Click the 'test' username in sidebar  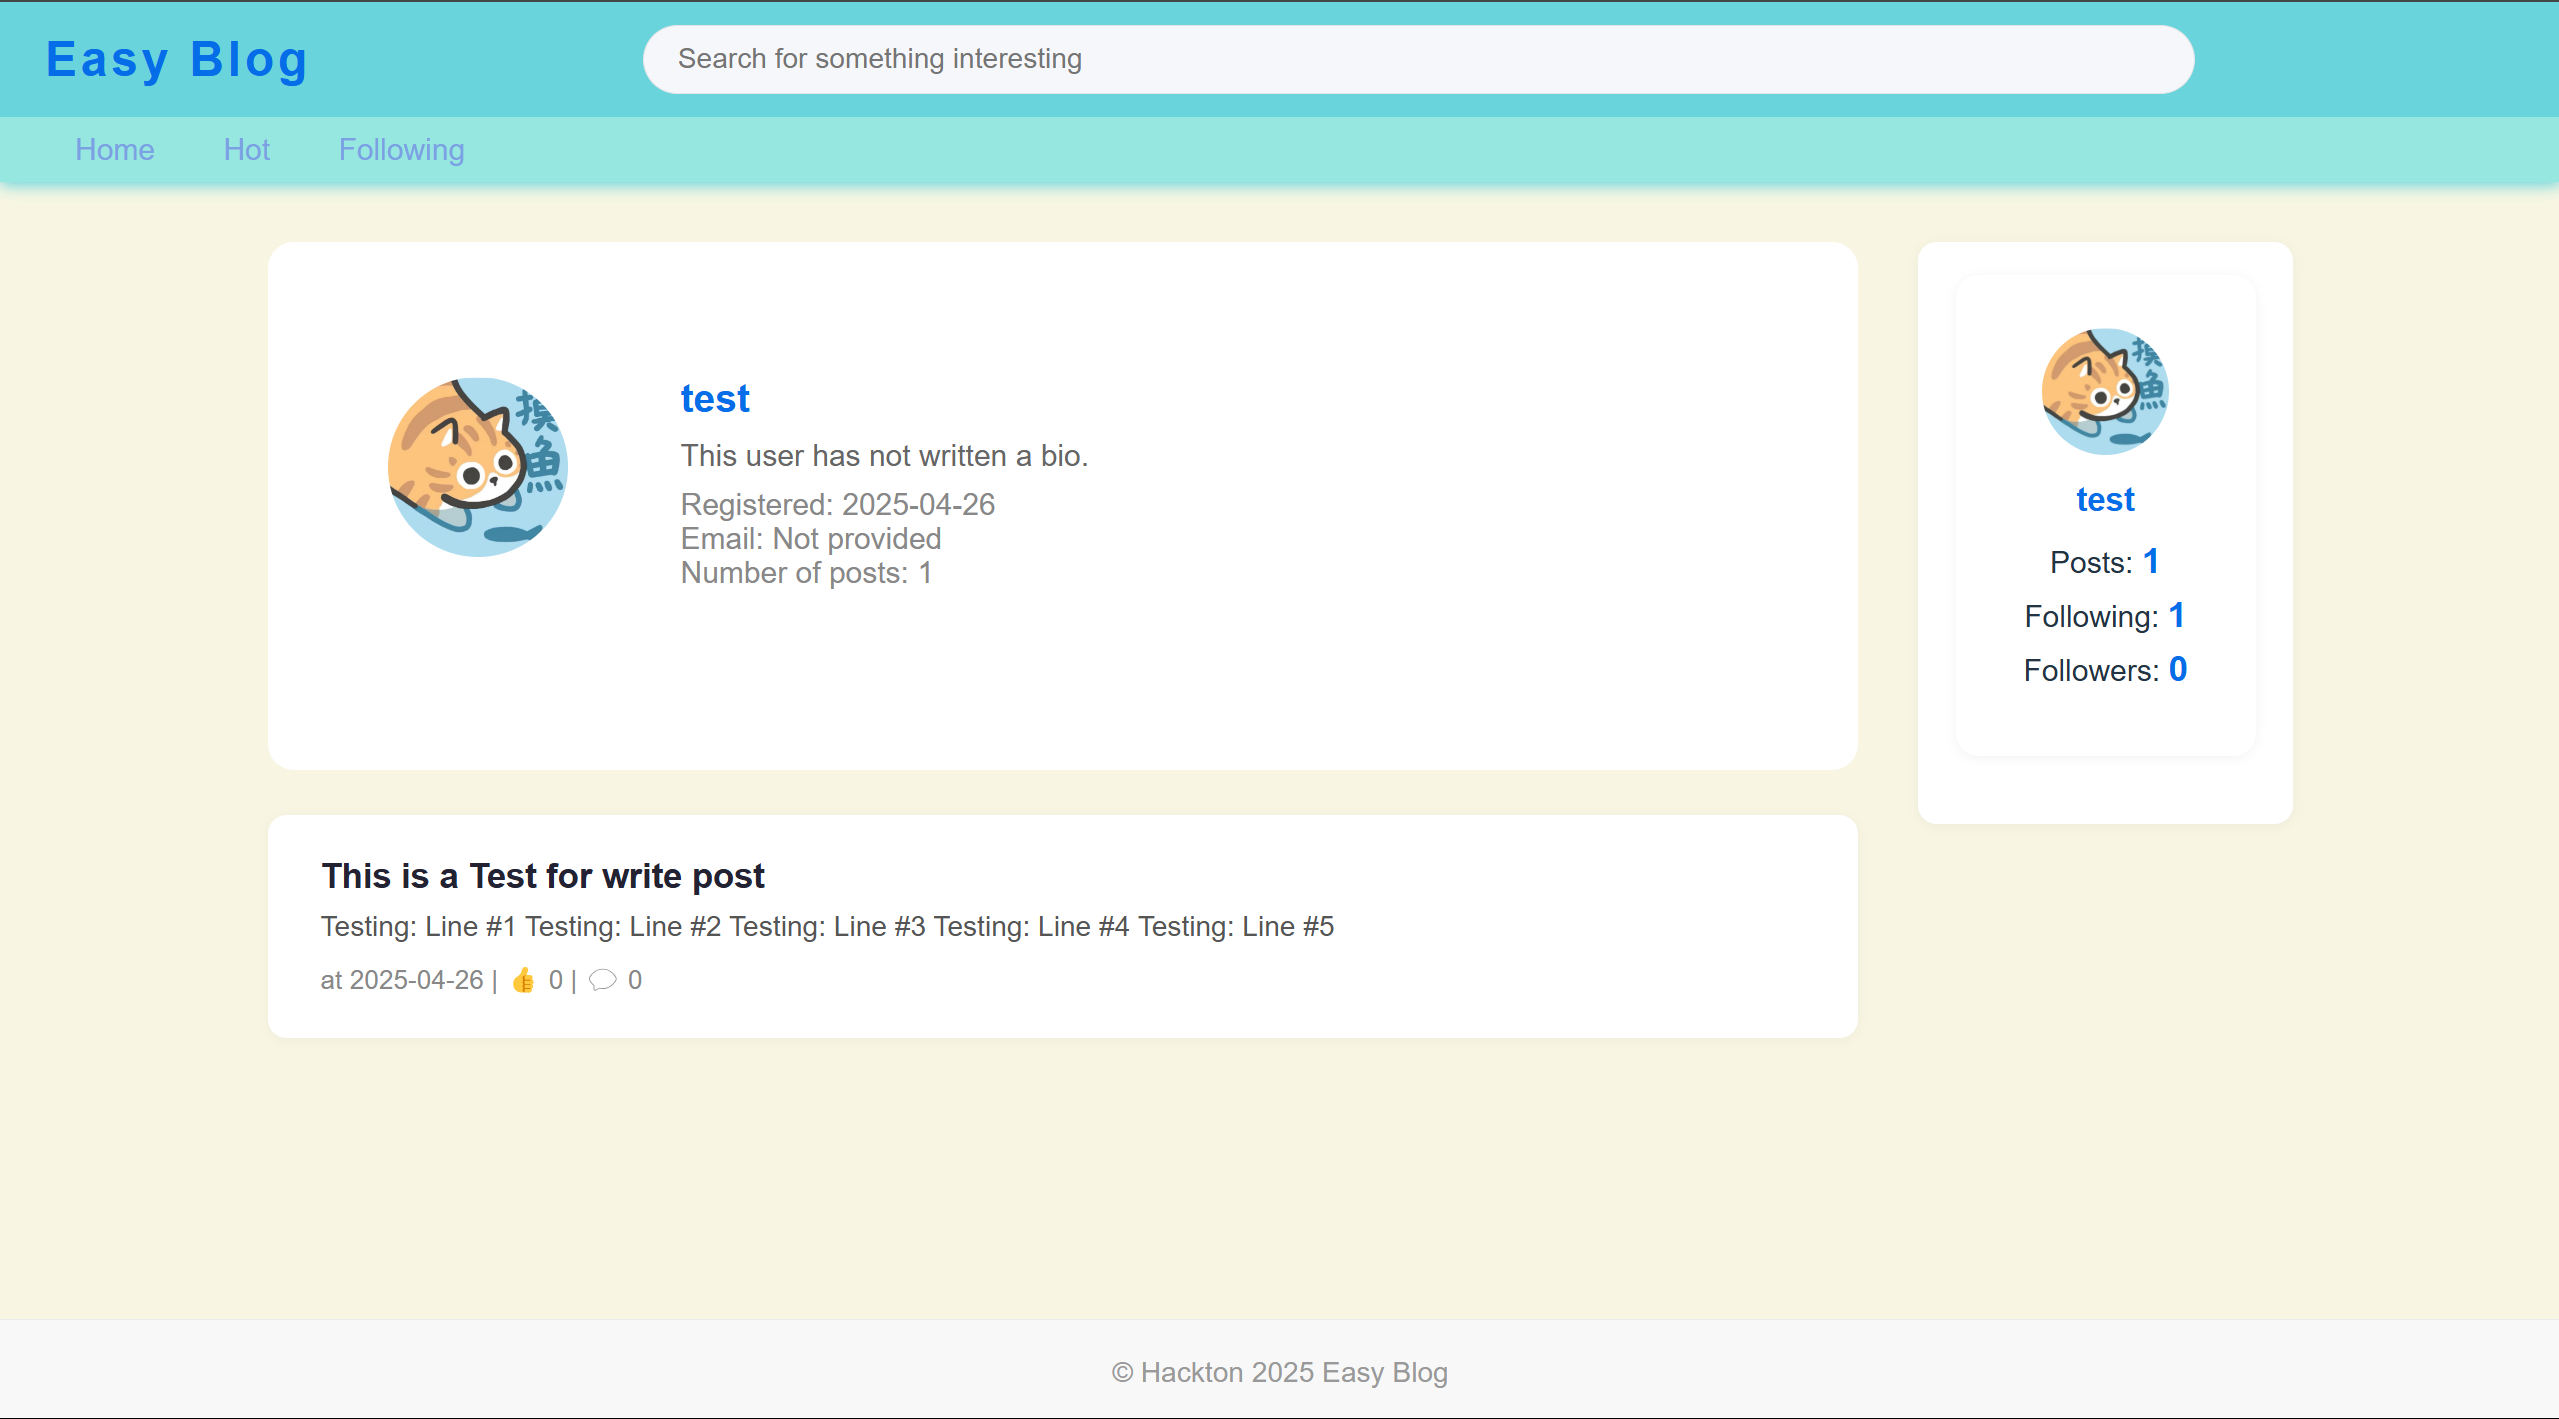click(2105, 500)
